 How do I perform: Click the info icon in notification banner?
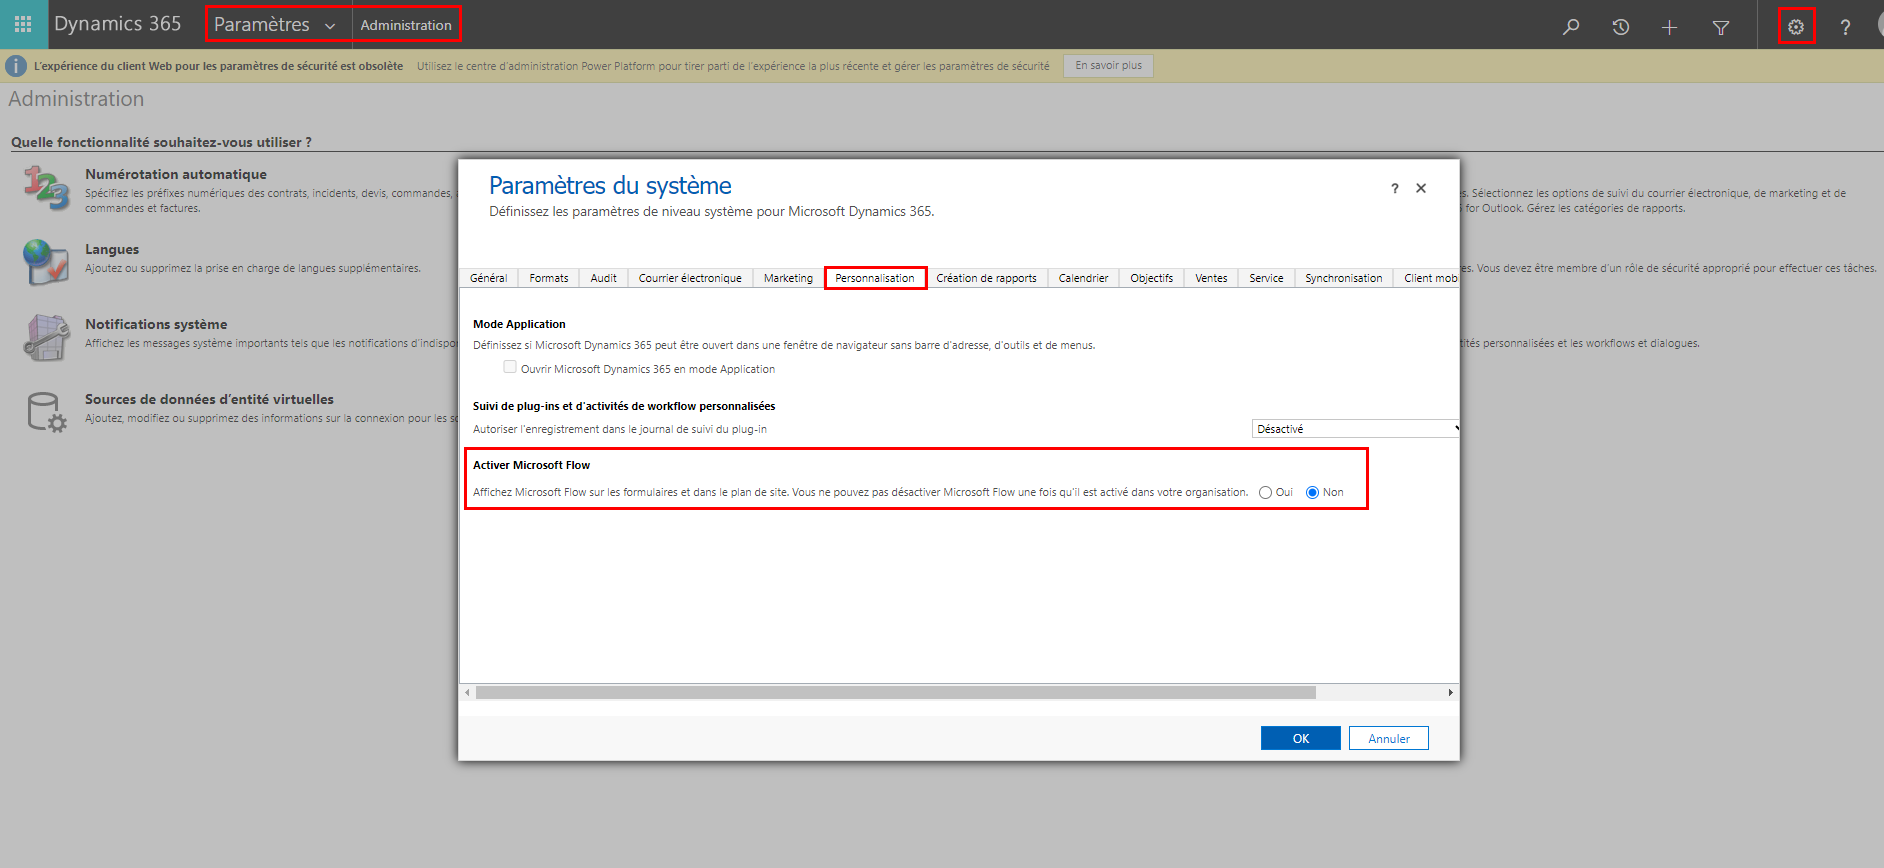coord(16,66)
